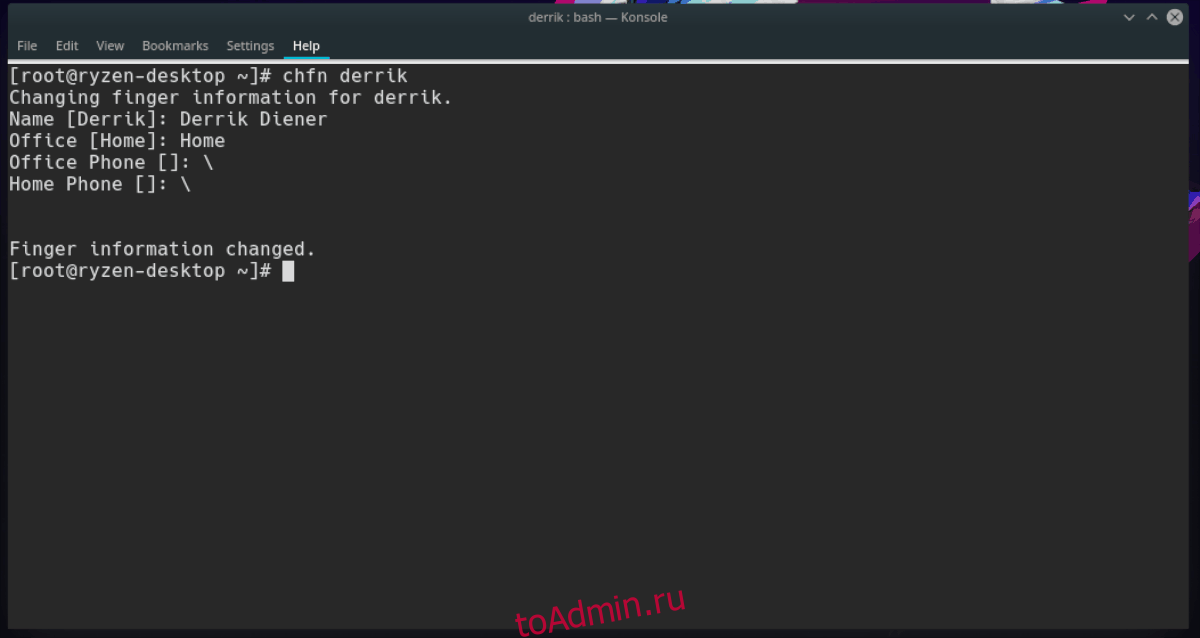The width and height of the screenshot is (1200, 638).
Task: Click the 'Home Phone []' prompt line
Action: 100,184
